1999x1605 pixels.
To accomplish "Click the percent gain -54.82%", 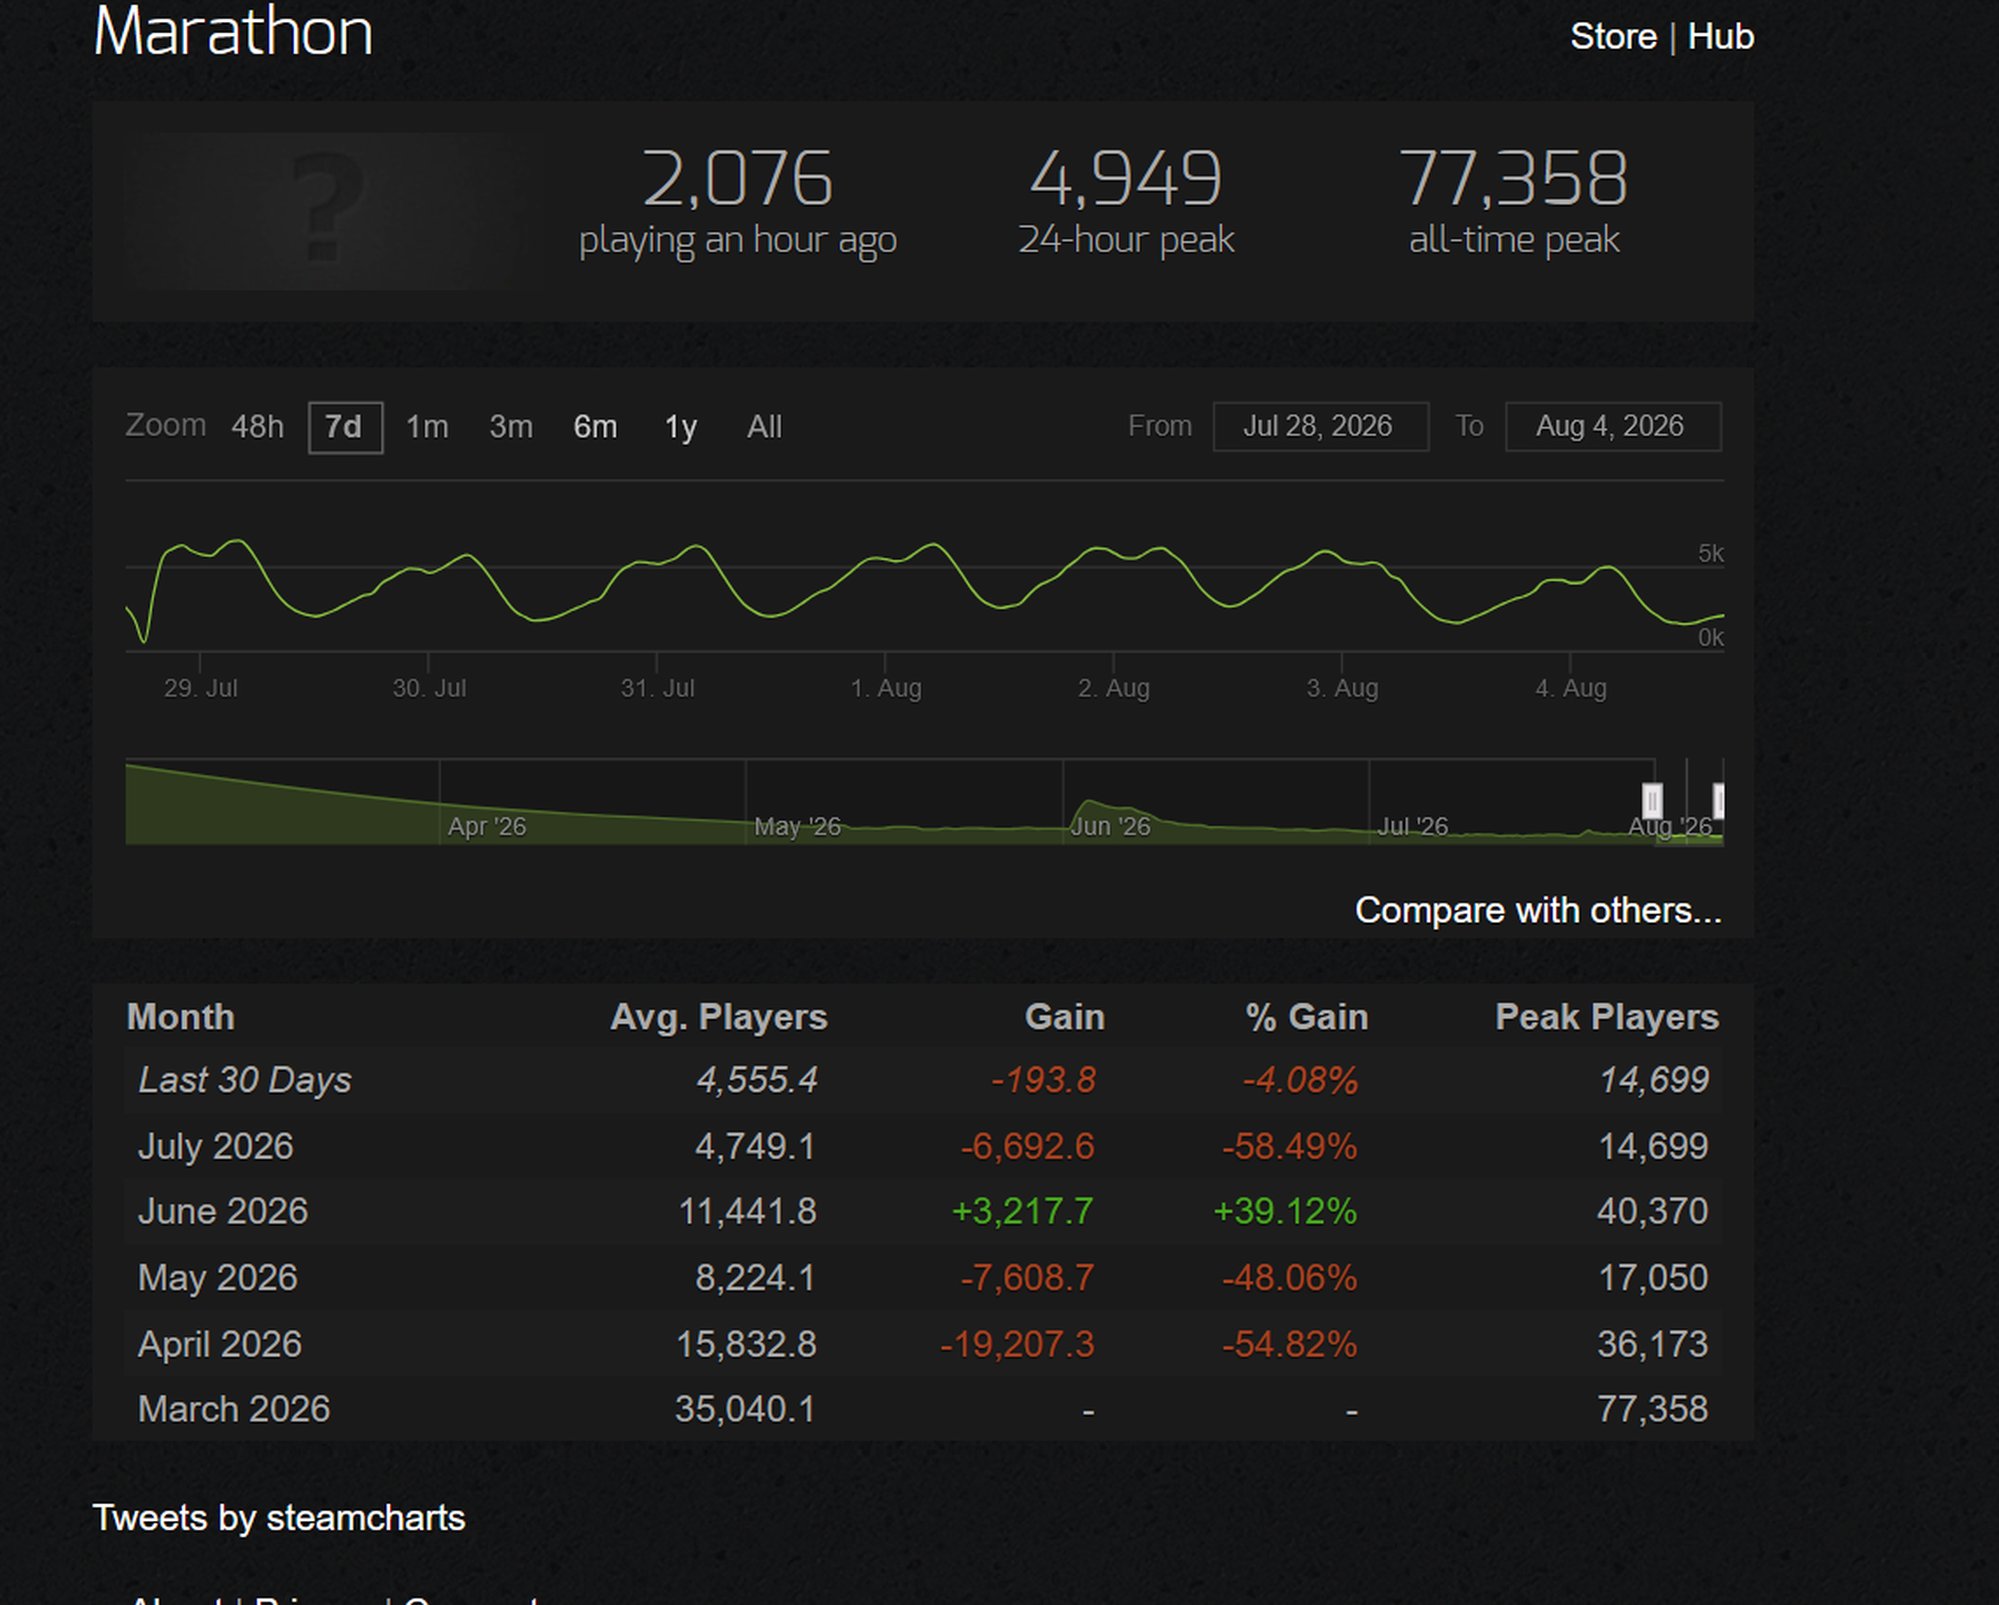I will [x=1290, y=1344].
